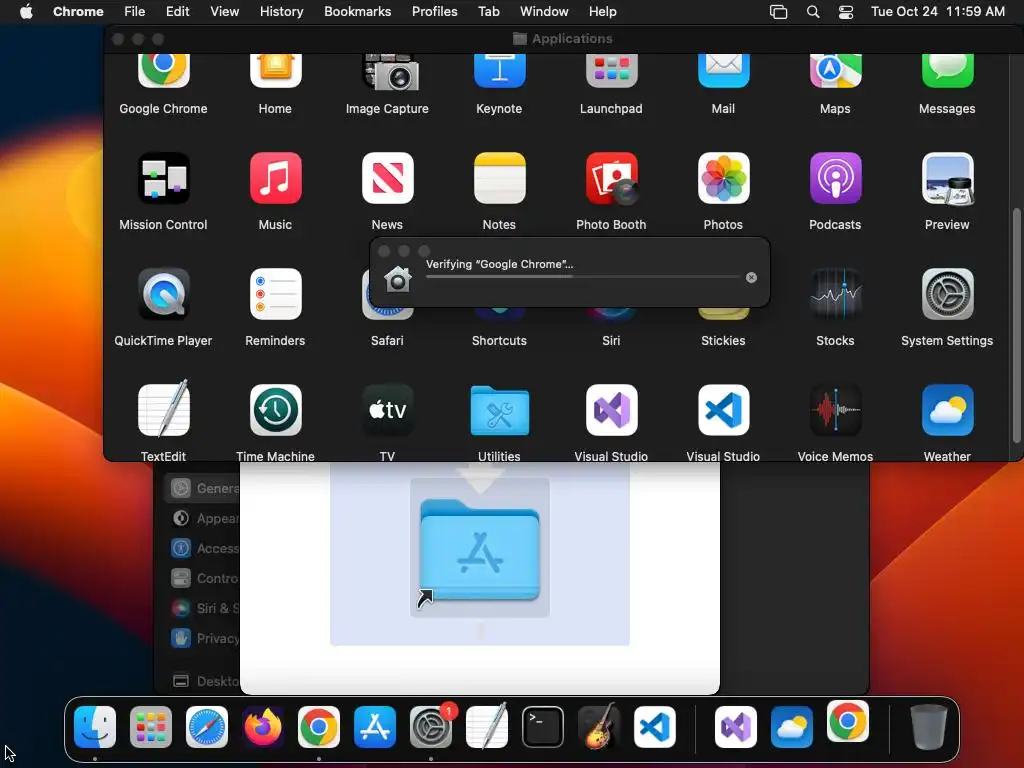The width and height of the screenshot is (1024, 768).
Task: Open the Window menu
Action: pyautogui.click(x=544, y=11)
